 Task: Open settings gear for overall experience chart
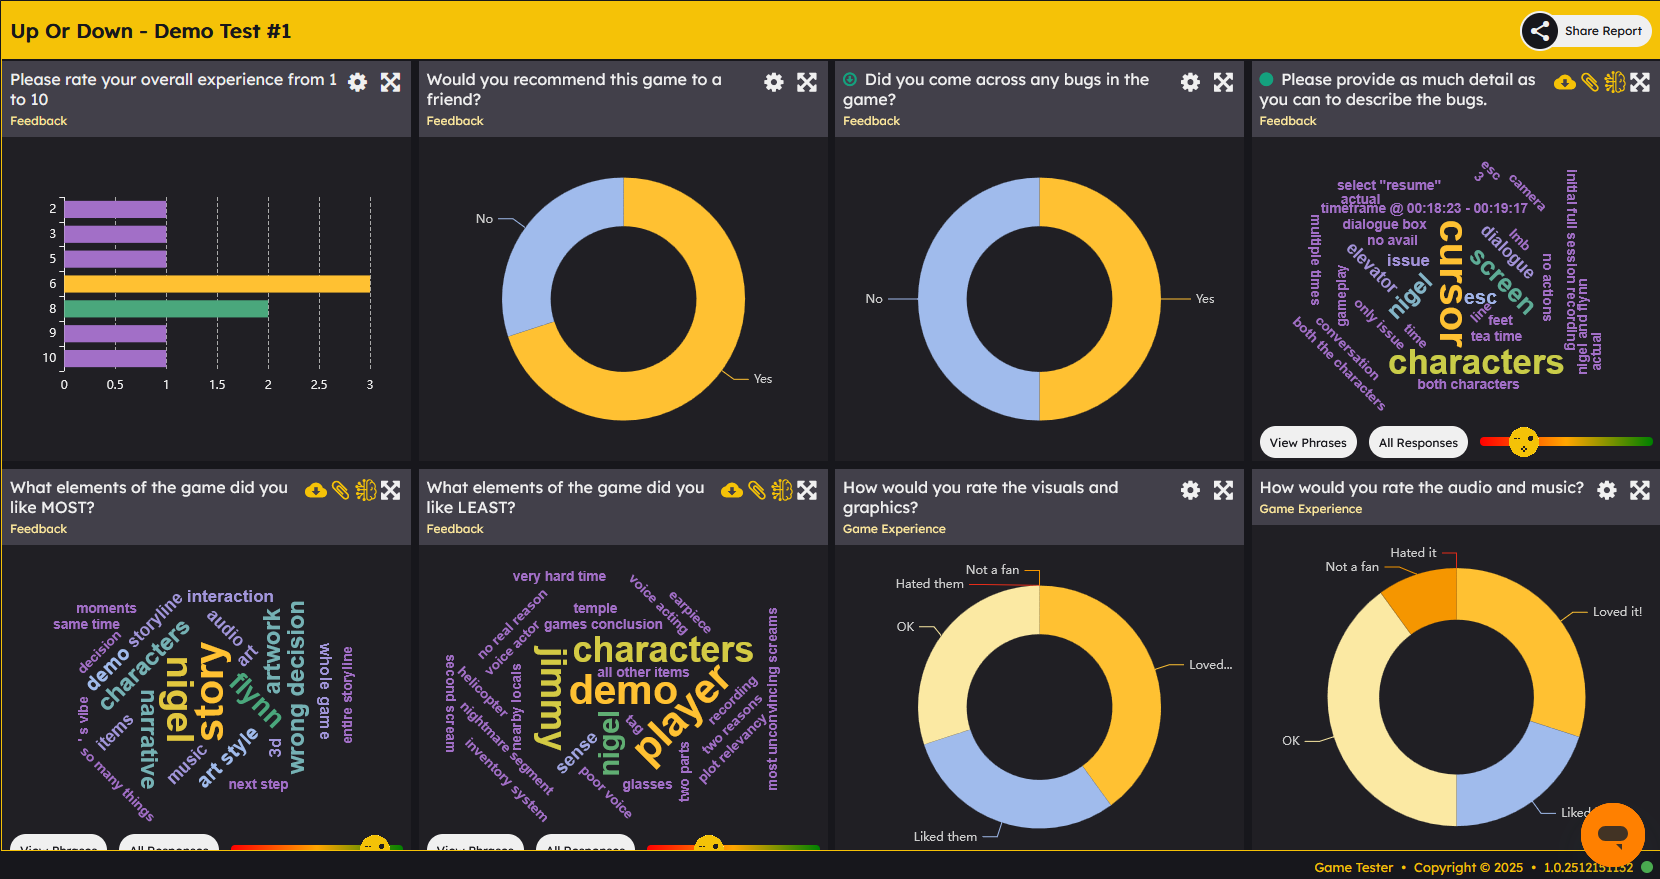[x=357, y=82]
